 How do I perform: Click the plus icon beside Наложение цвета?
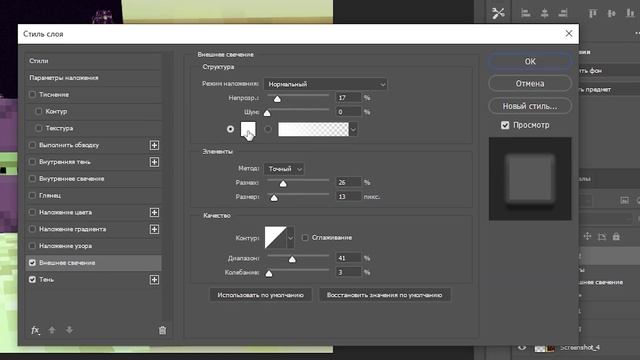(154, 213)
